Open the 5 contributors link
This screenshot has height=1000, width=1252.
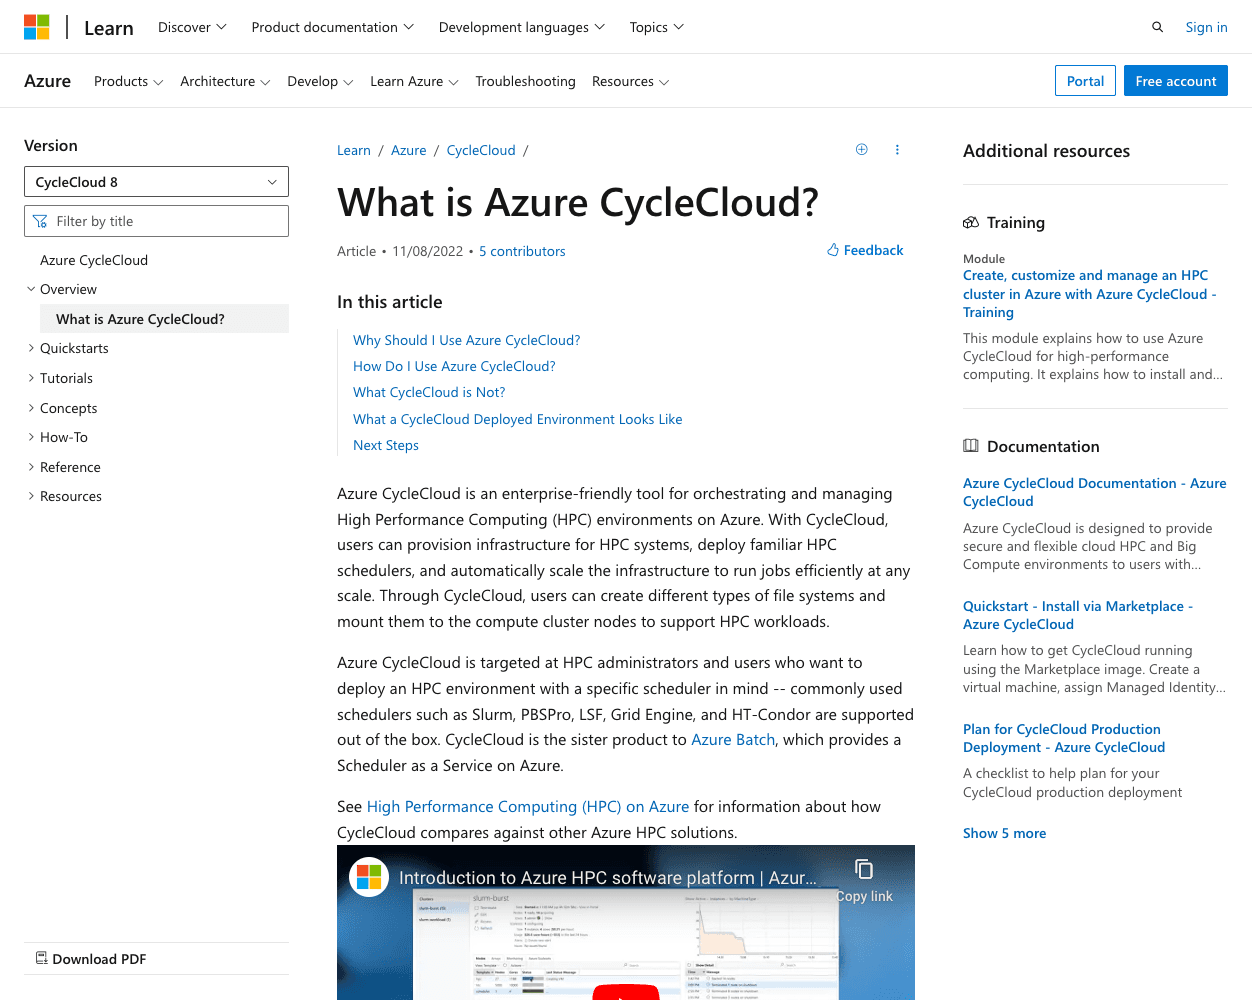(x=522, y=251)
